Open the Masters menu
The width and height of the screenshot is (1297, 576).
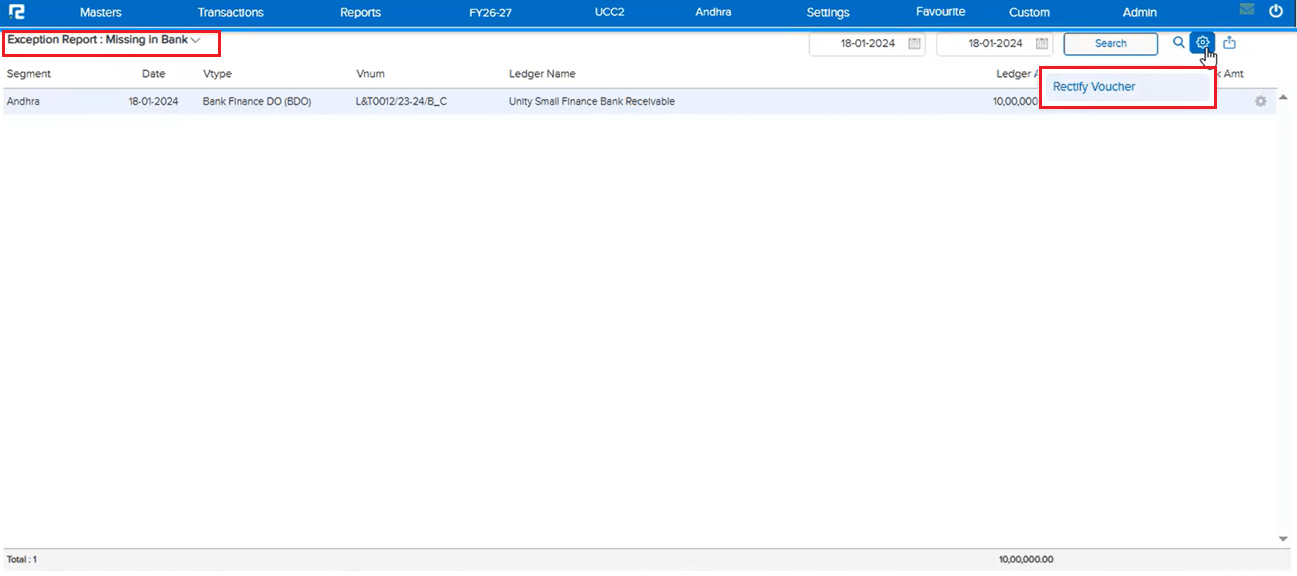click(x=101, y=13)
